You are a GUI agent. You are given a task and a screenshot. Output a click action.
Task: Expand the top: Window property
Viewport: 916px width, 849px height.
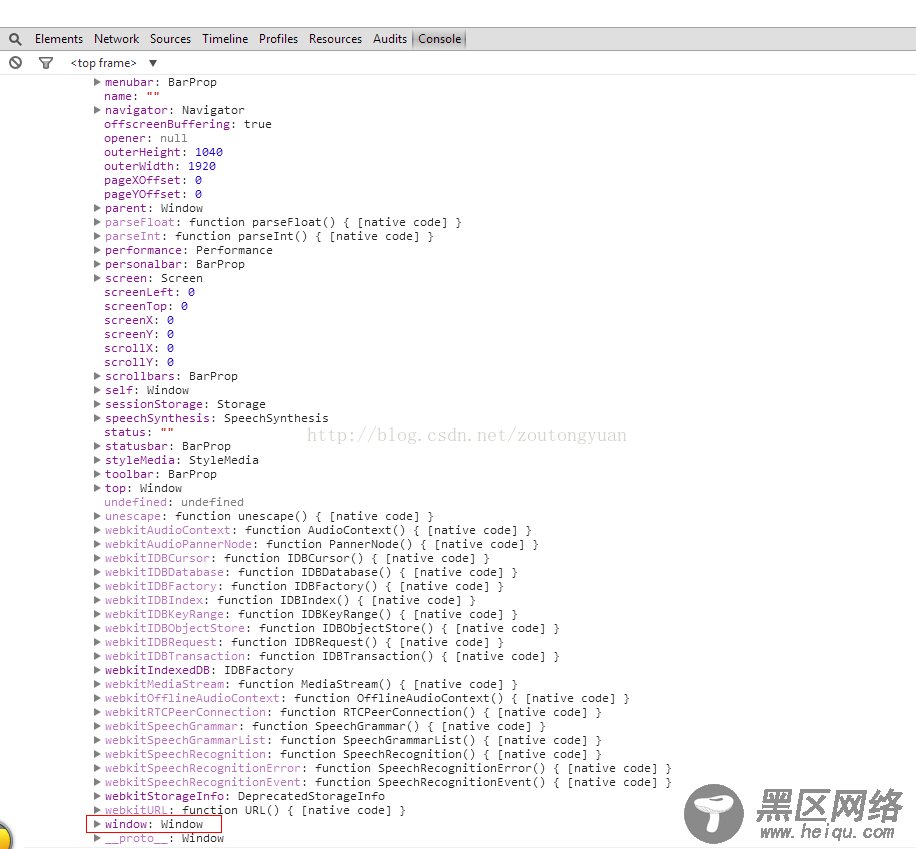[97, 488]
